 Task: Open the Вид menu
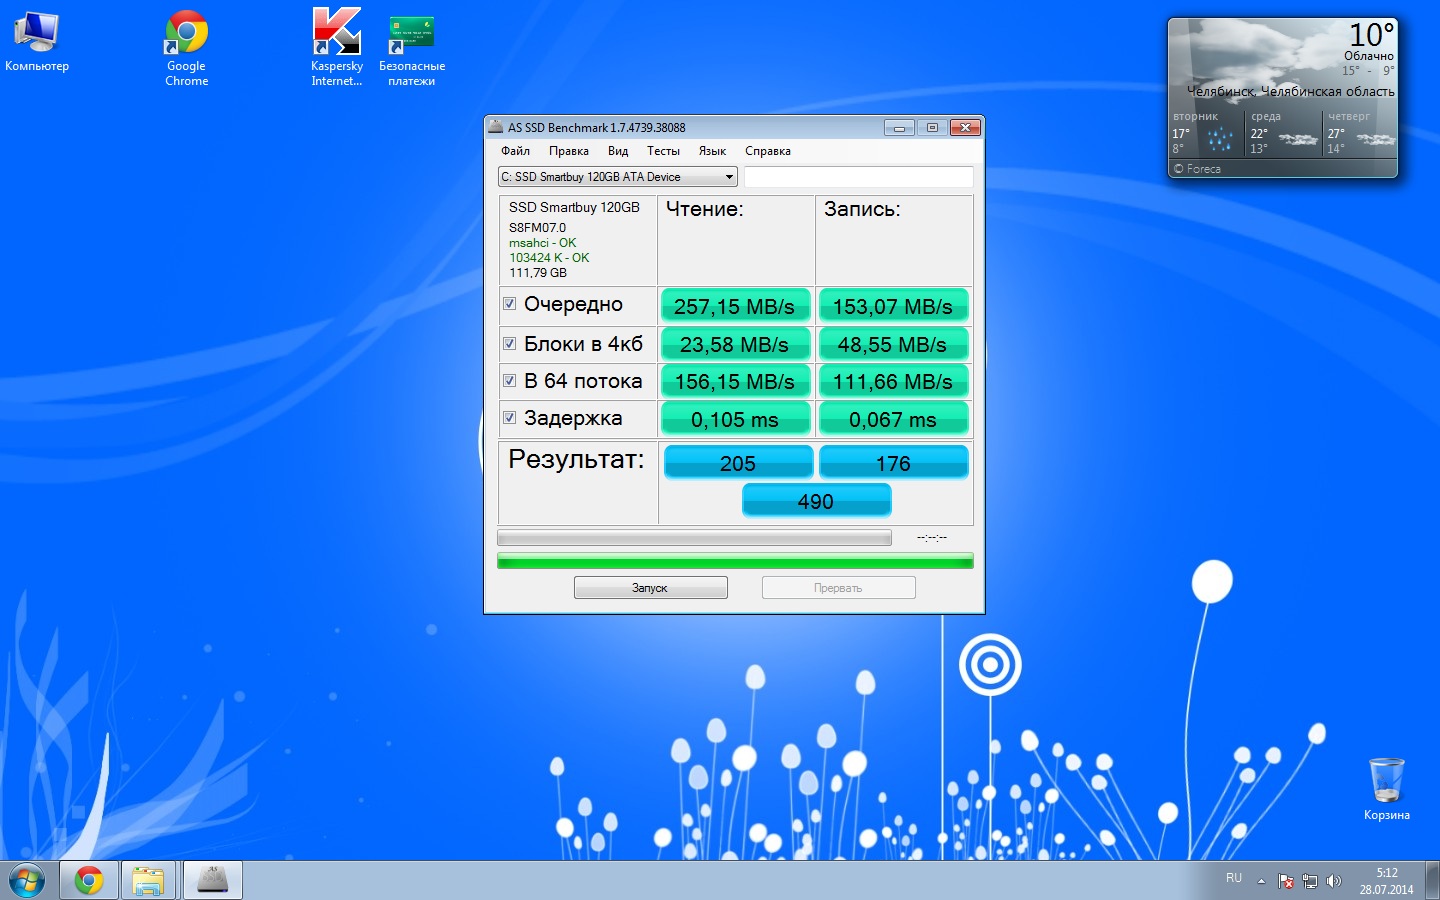tap(618, 151)
